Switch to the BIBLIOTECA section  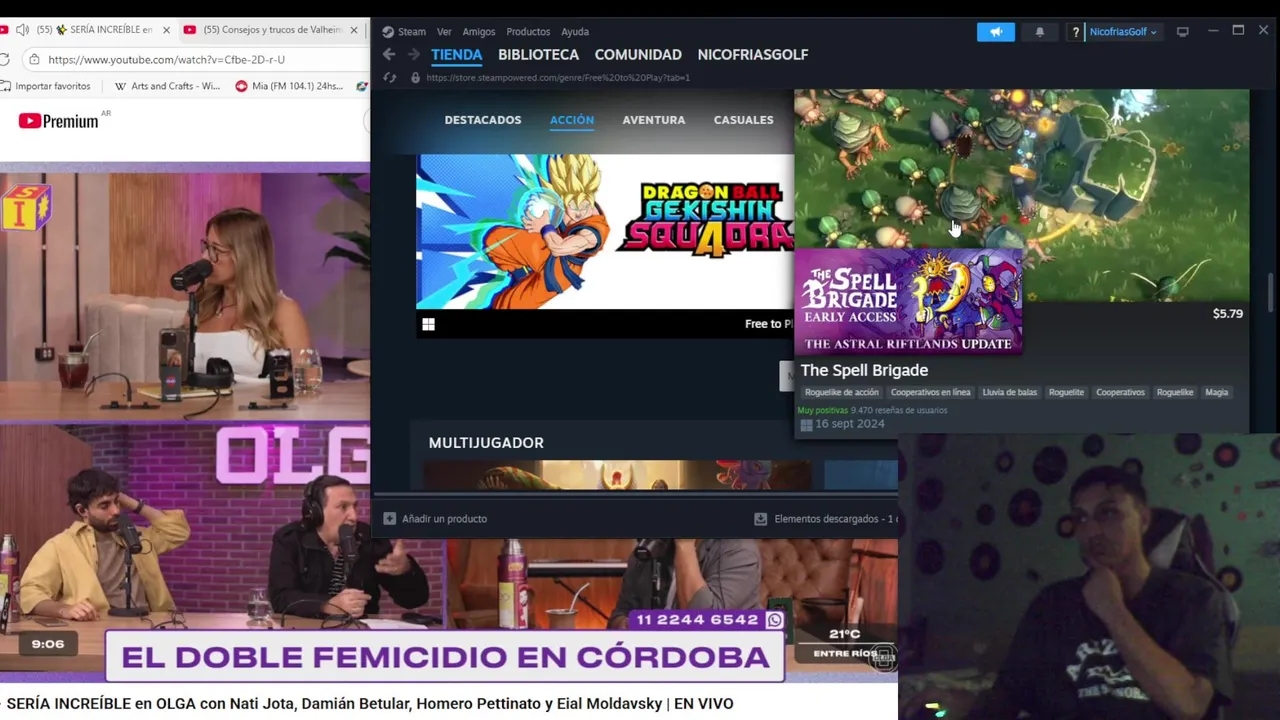538,55
